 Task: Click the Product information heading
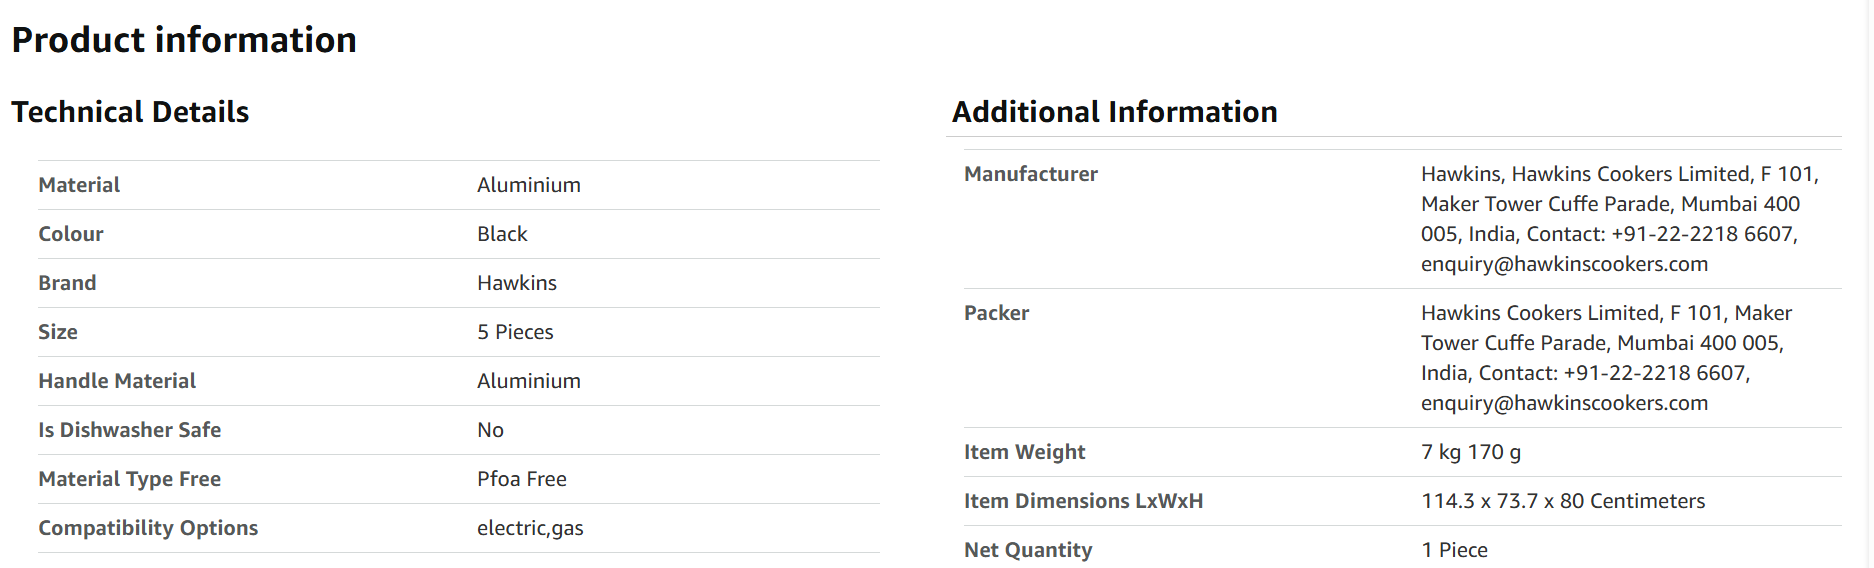[184, 40]
